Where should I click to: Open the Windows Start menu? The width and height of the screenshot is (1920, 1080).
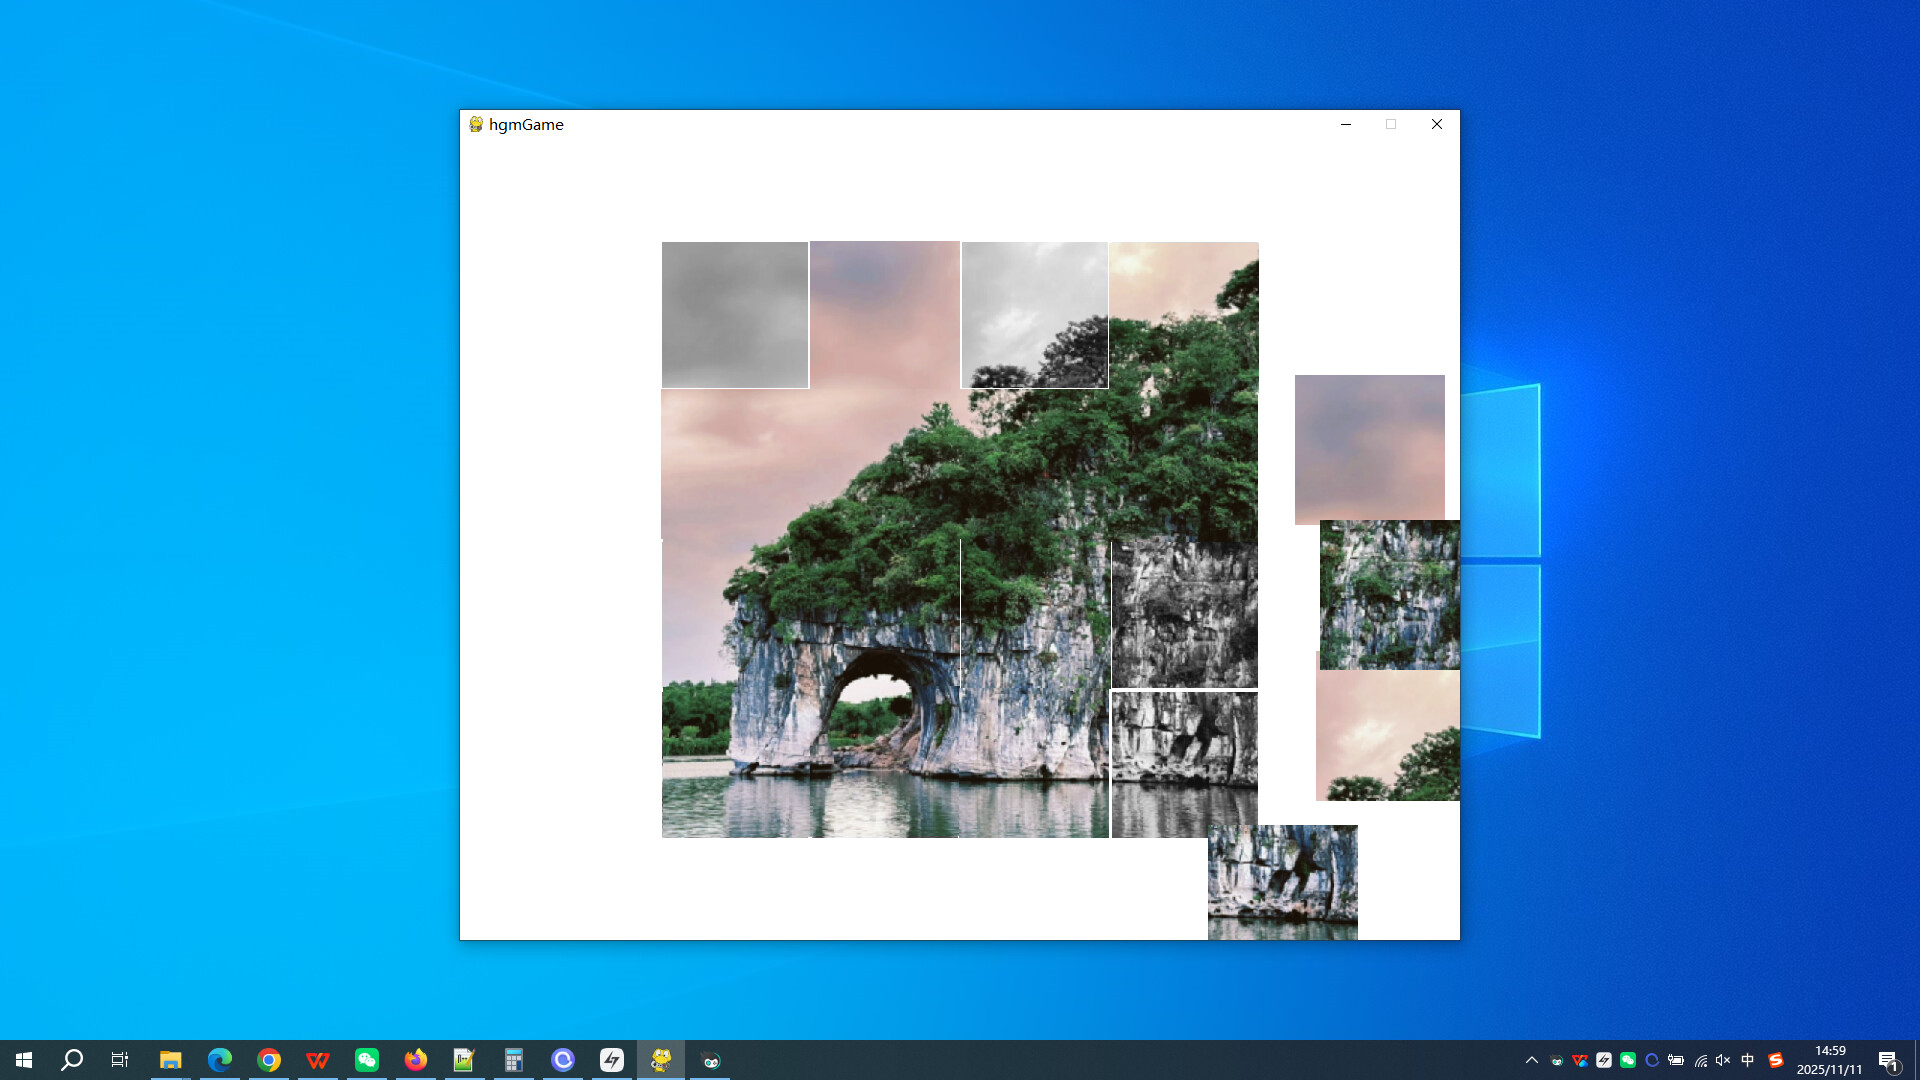(x=23, y=1060)
